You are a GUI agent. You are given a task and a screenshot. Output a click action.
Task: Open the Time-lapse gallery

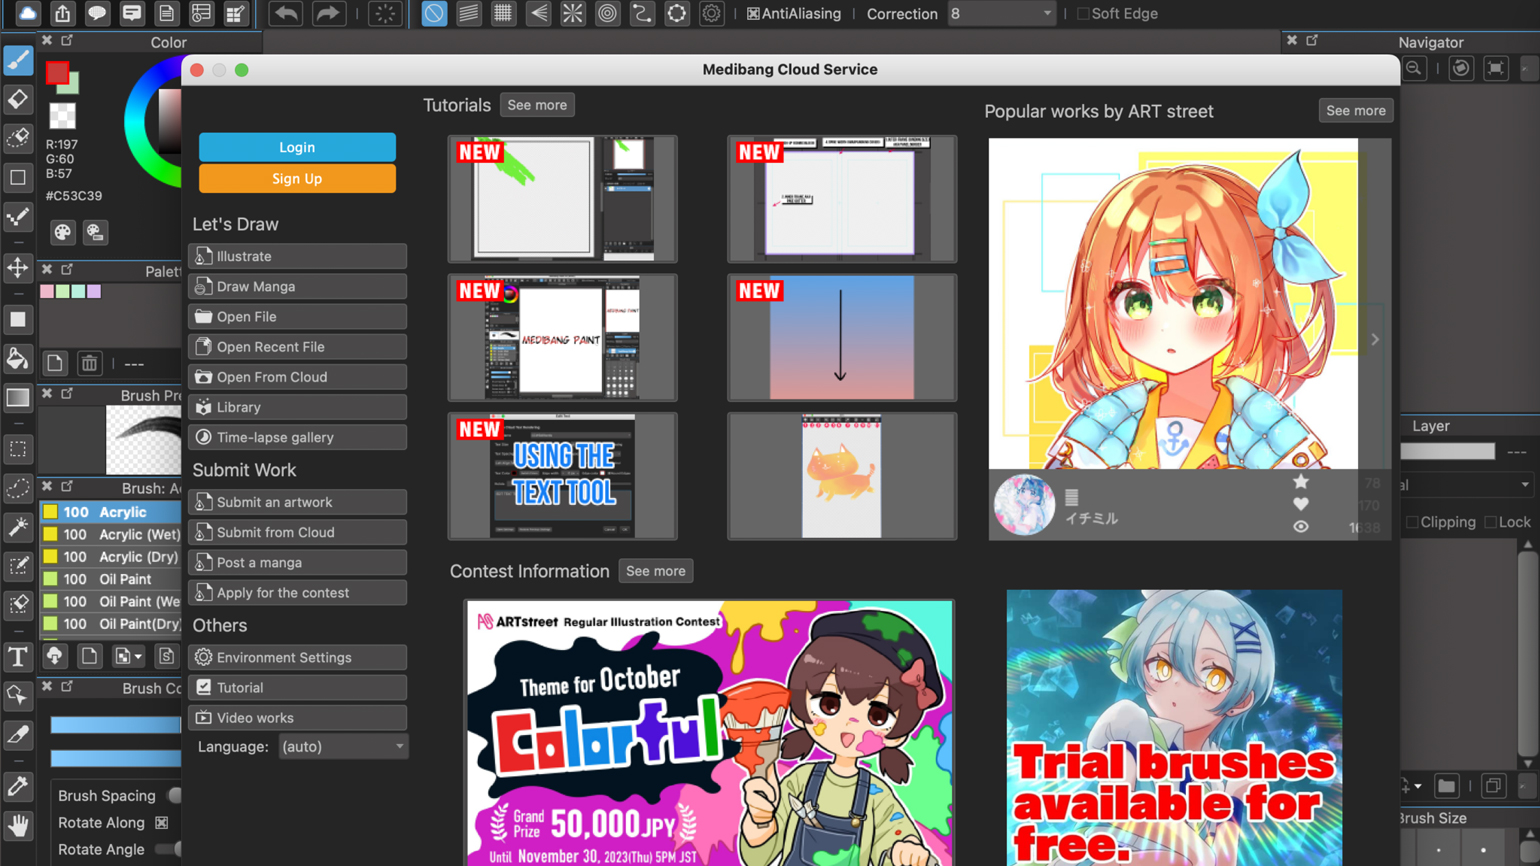click(x=297, y=437)
